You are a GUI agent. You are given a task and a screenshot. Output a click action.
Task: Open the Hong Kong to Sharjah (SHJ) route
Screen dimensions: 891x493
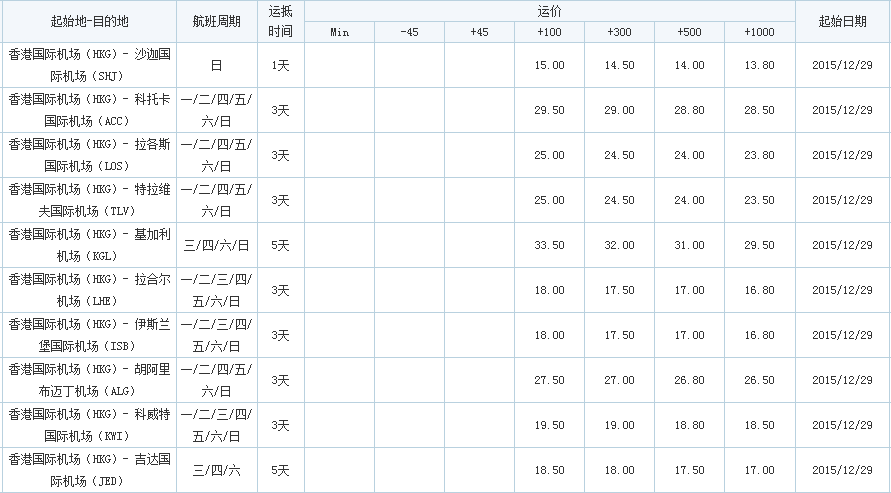tap(89, 65)
